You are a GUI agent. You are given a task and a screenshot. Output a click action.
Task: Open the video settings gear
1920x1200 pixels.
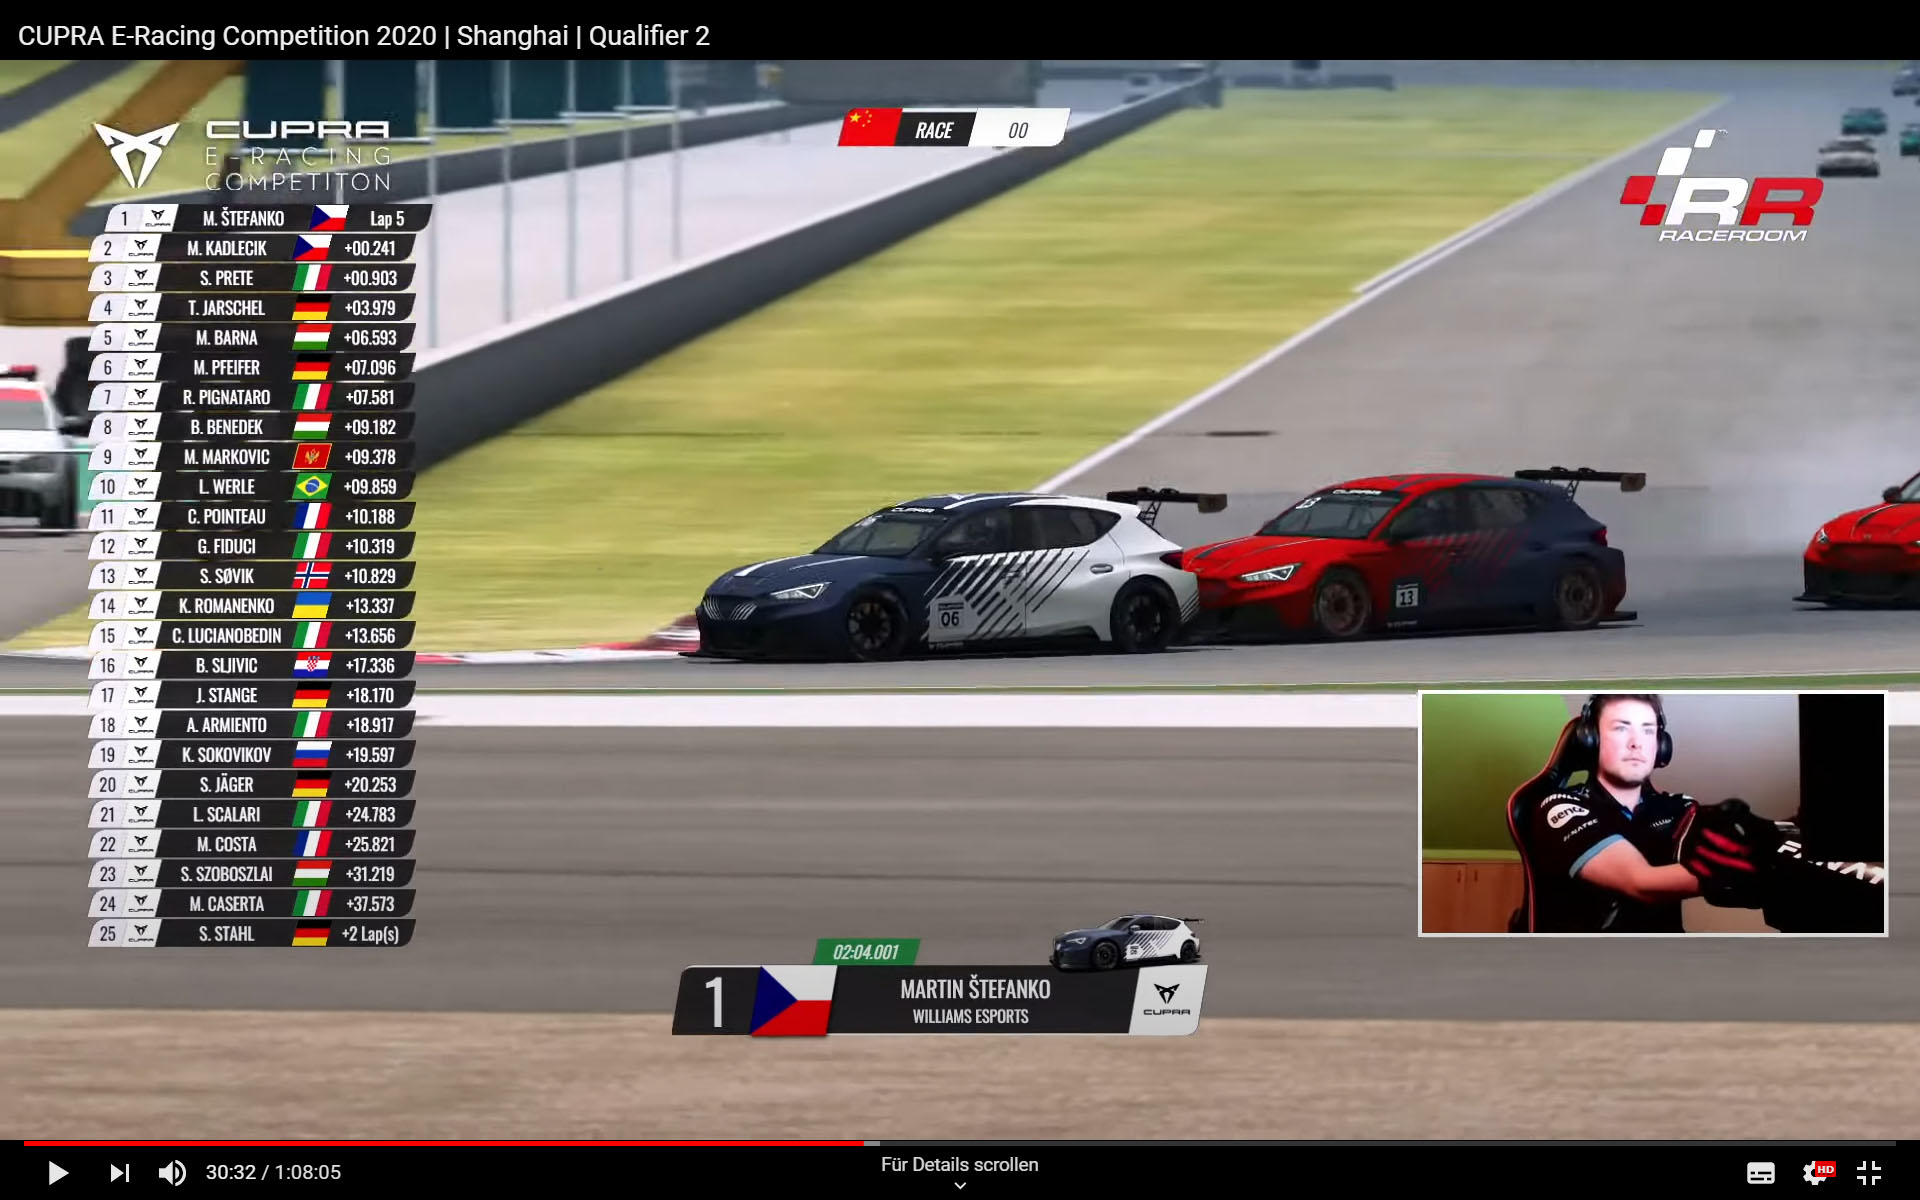click(1816, 1173)
